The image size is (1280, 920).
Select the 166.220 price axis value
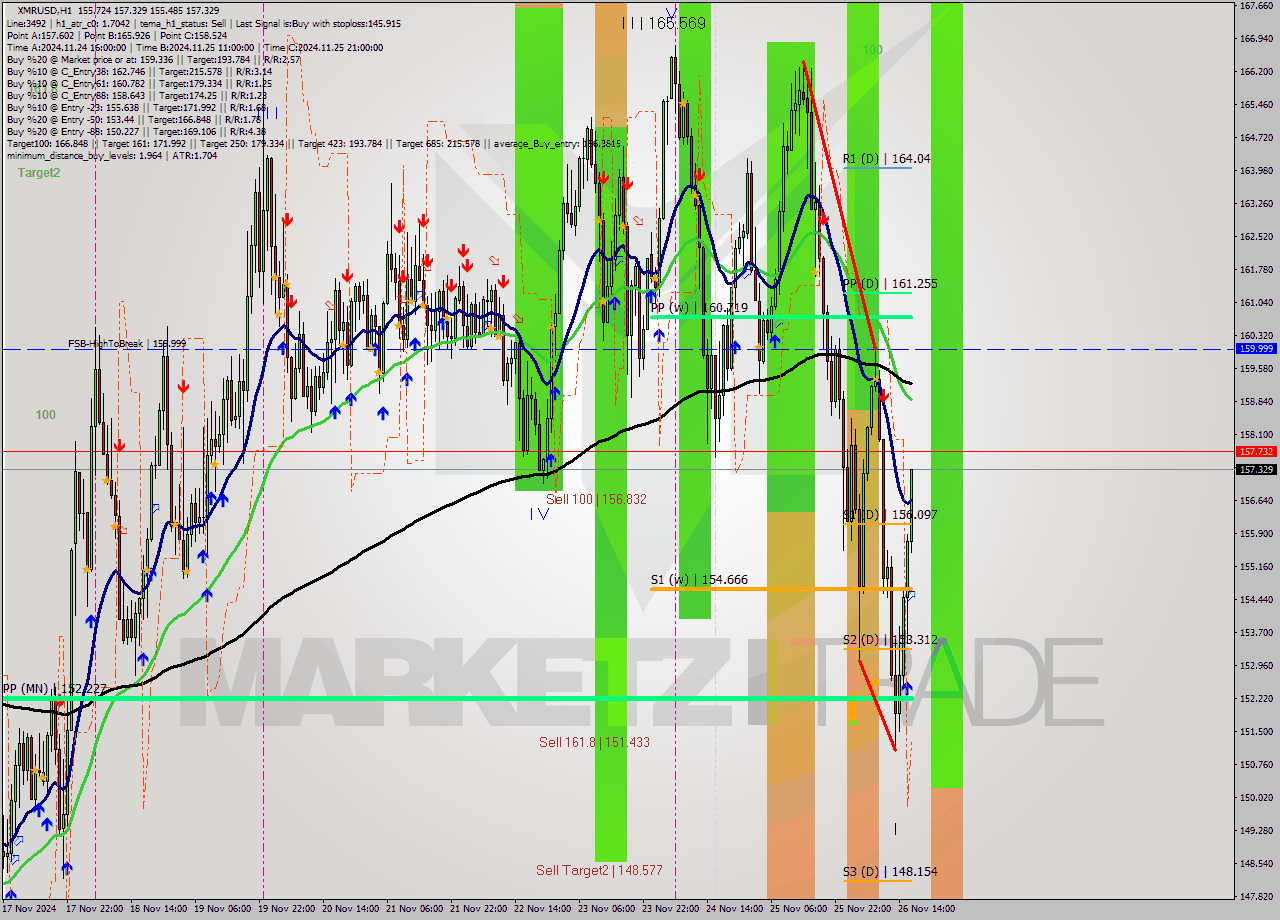(1256, 72)
